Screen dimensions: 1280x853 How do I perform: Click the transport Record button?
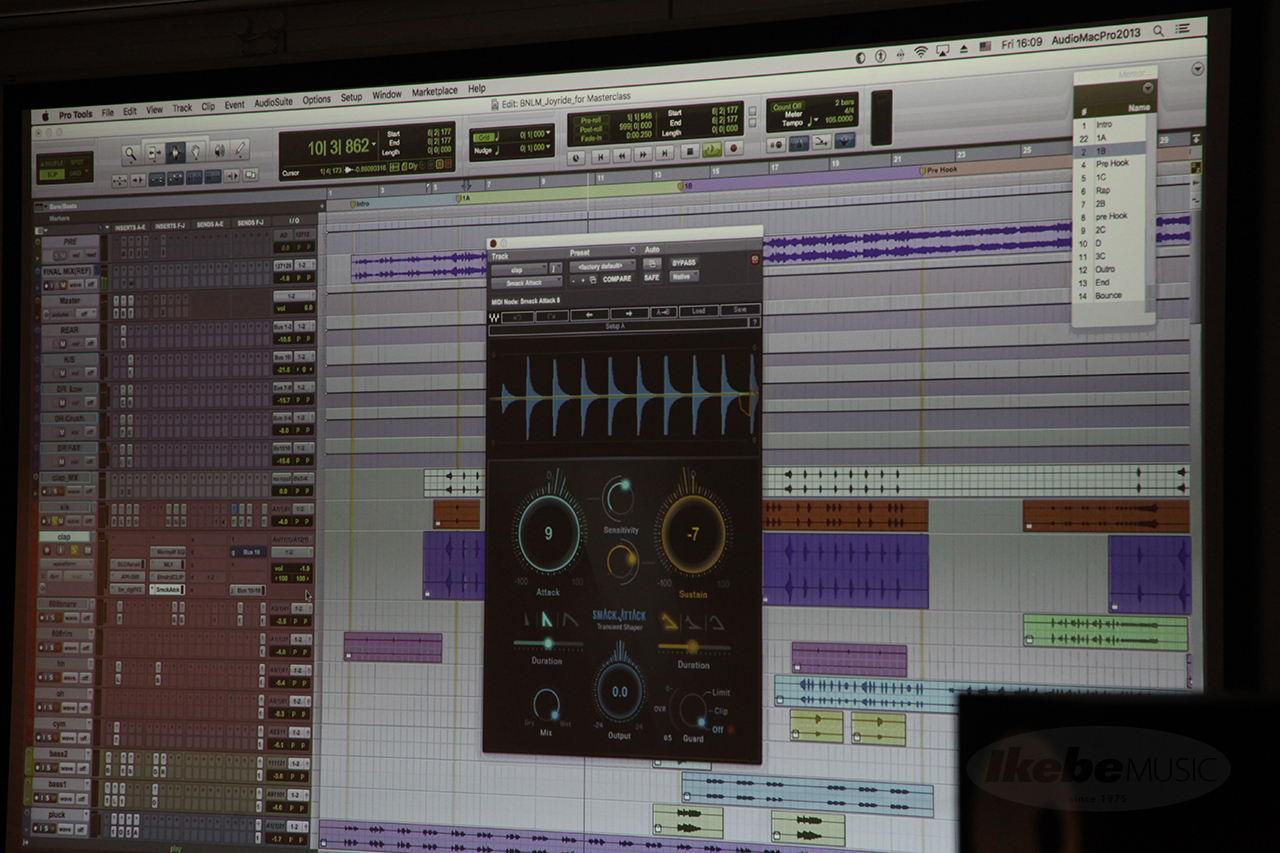pyautogui.click(x=733, y=149)
